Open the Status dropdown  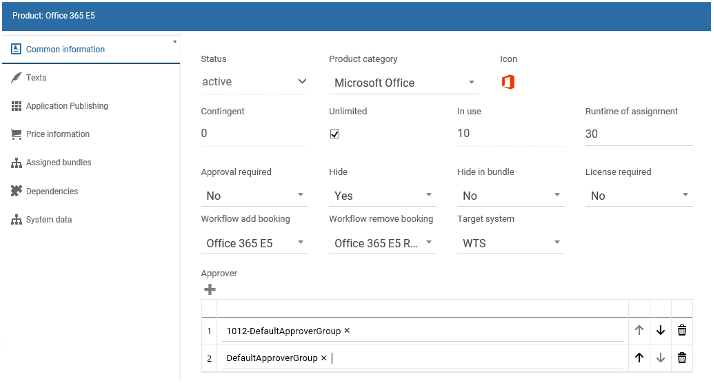pyautogui.click(x=254, y=82)
